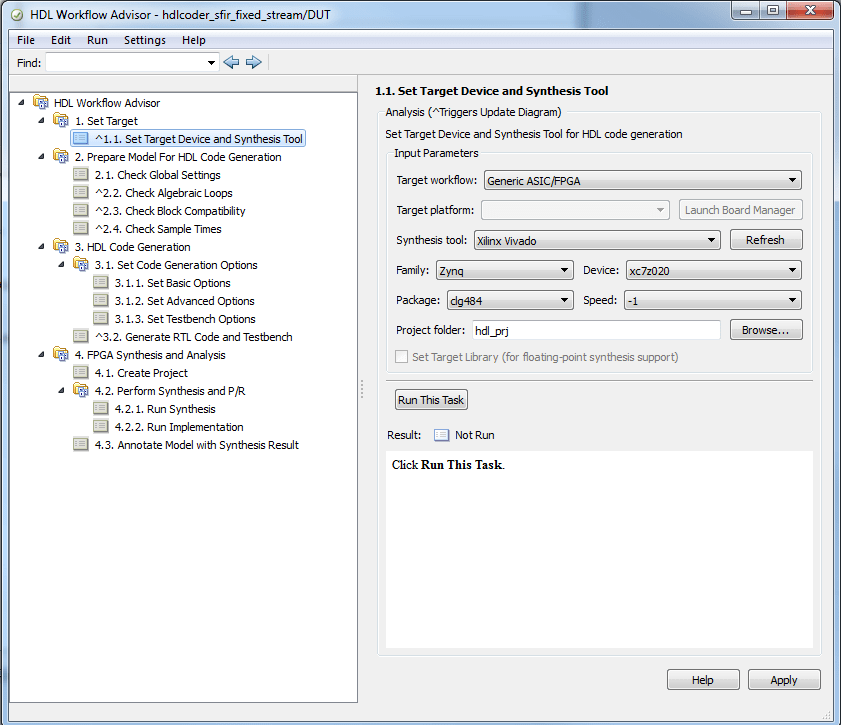Click the task icon for 2.4 Check Sample Times

coord(81,228)
